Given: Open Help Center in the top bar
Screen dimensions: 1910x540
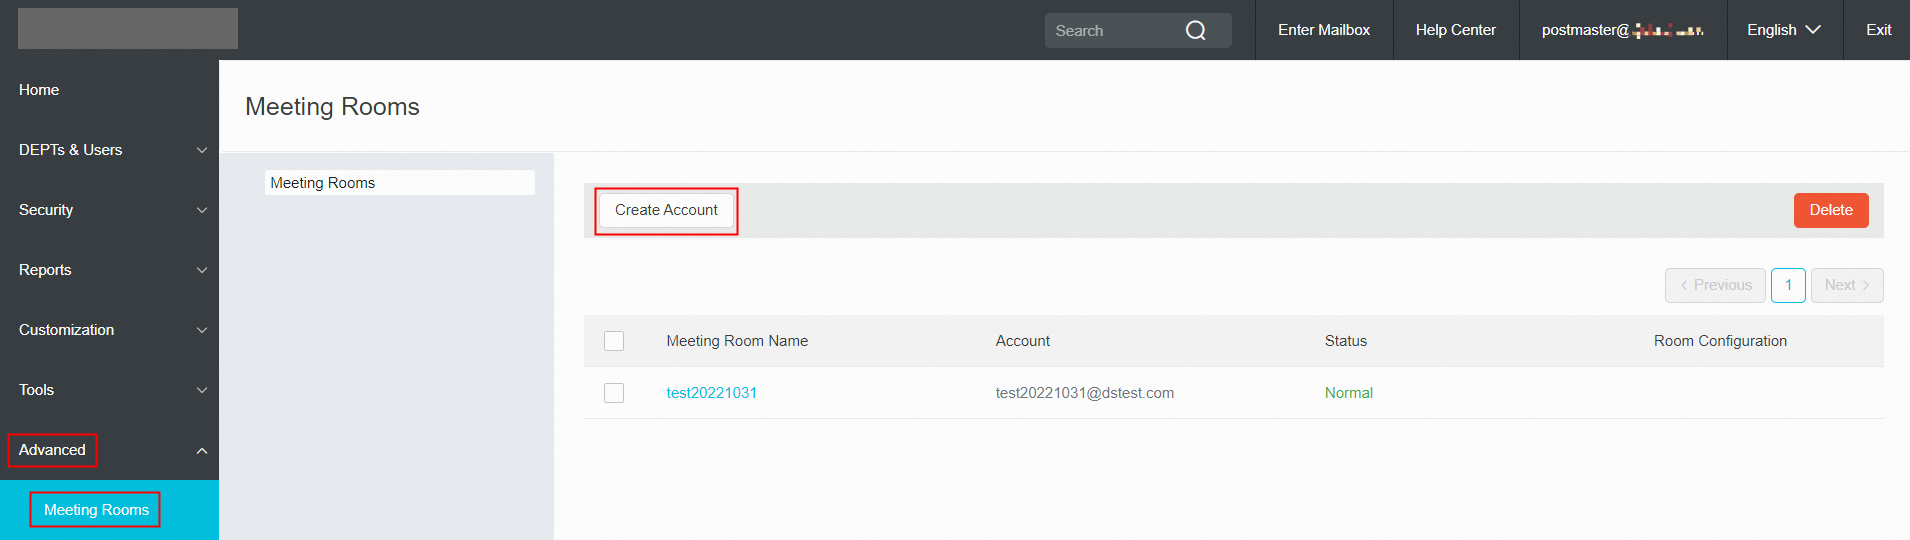Looking at the screenshot, I should click(x=1455, y=30).
